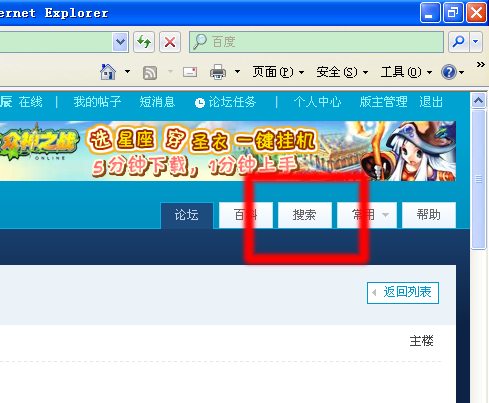Screen dimensions: 489x403
Task: Open the 个人中心 link
Action: pos(317,102)
